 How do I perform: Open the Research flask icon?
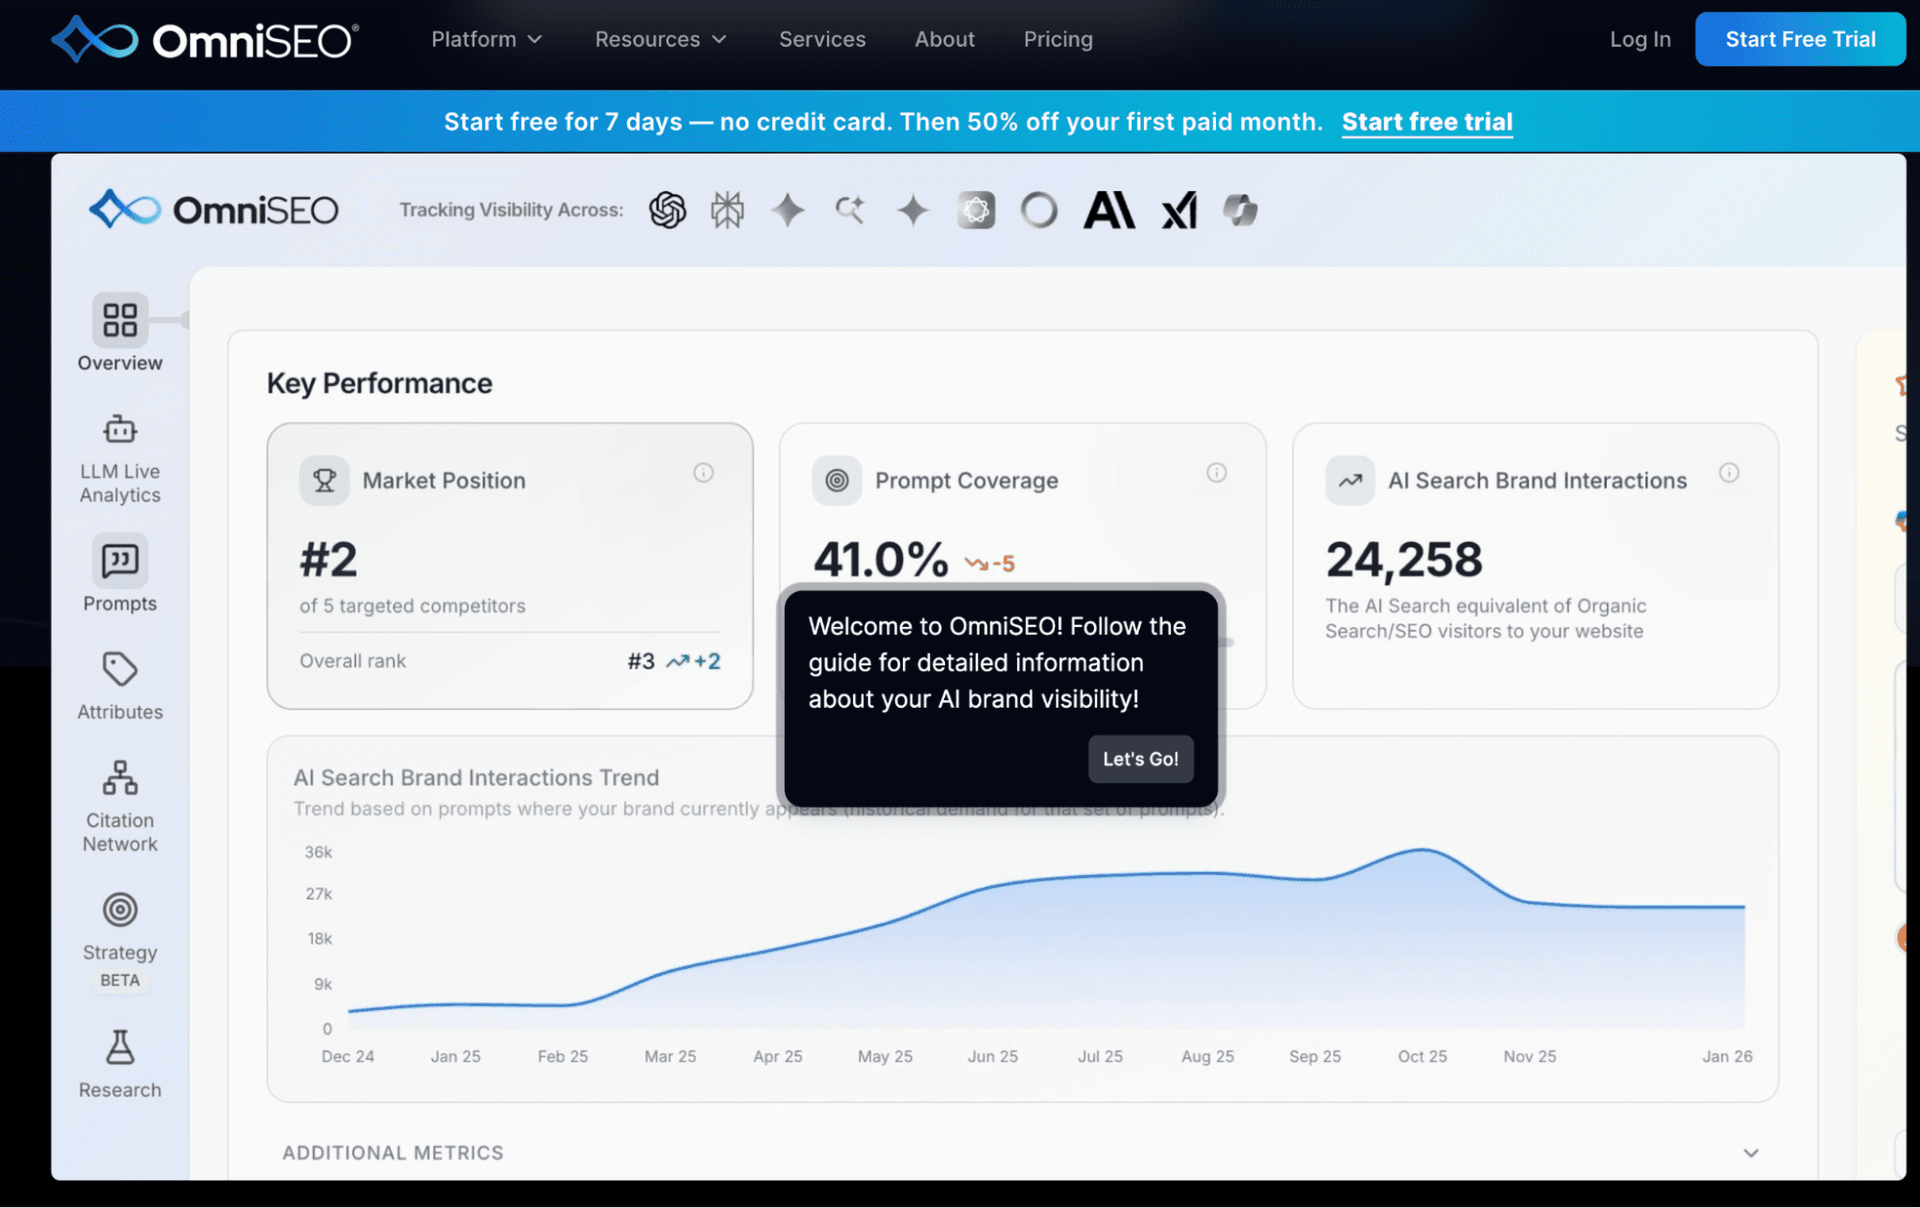click(x=120, y=1047)
